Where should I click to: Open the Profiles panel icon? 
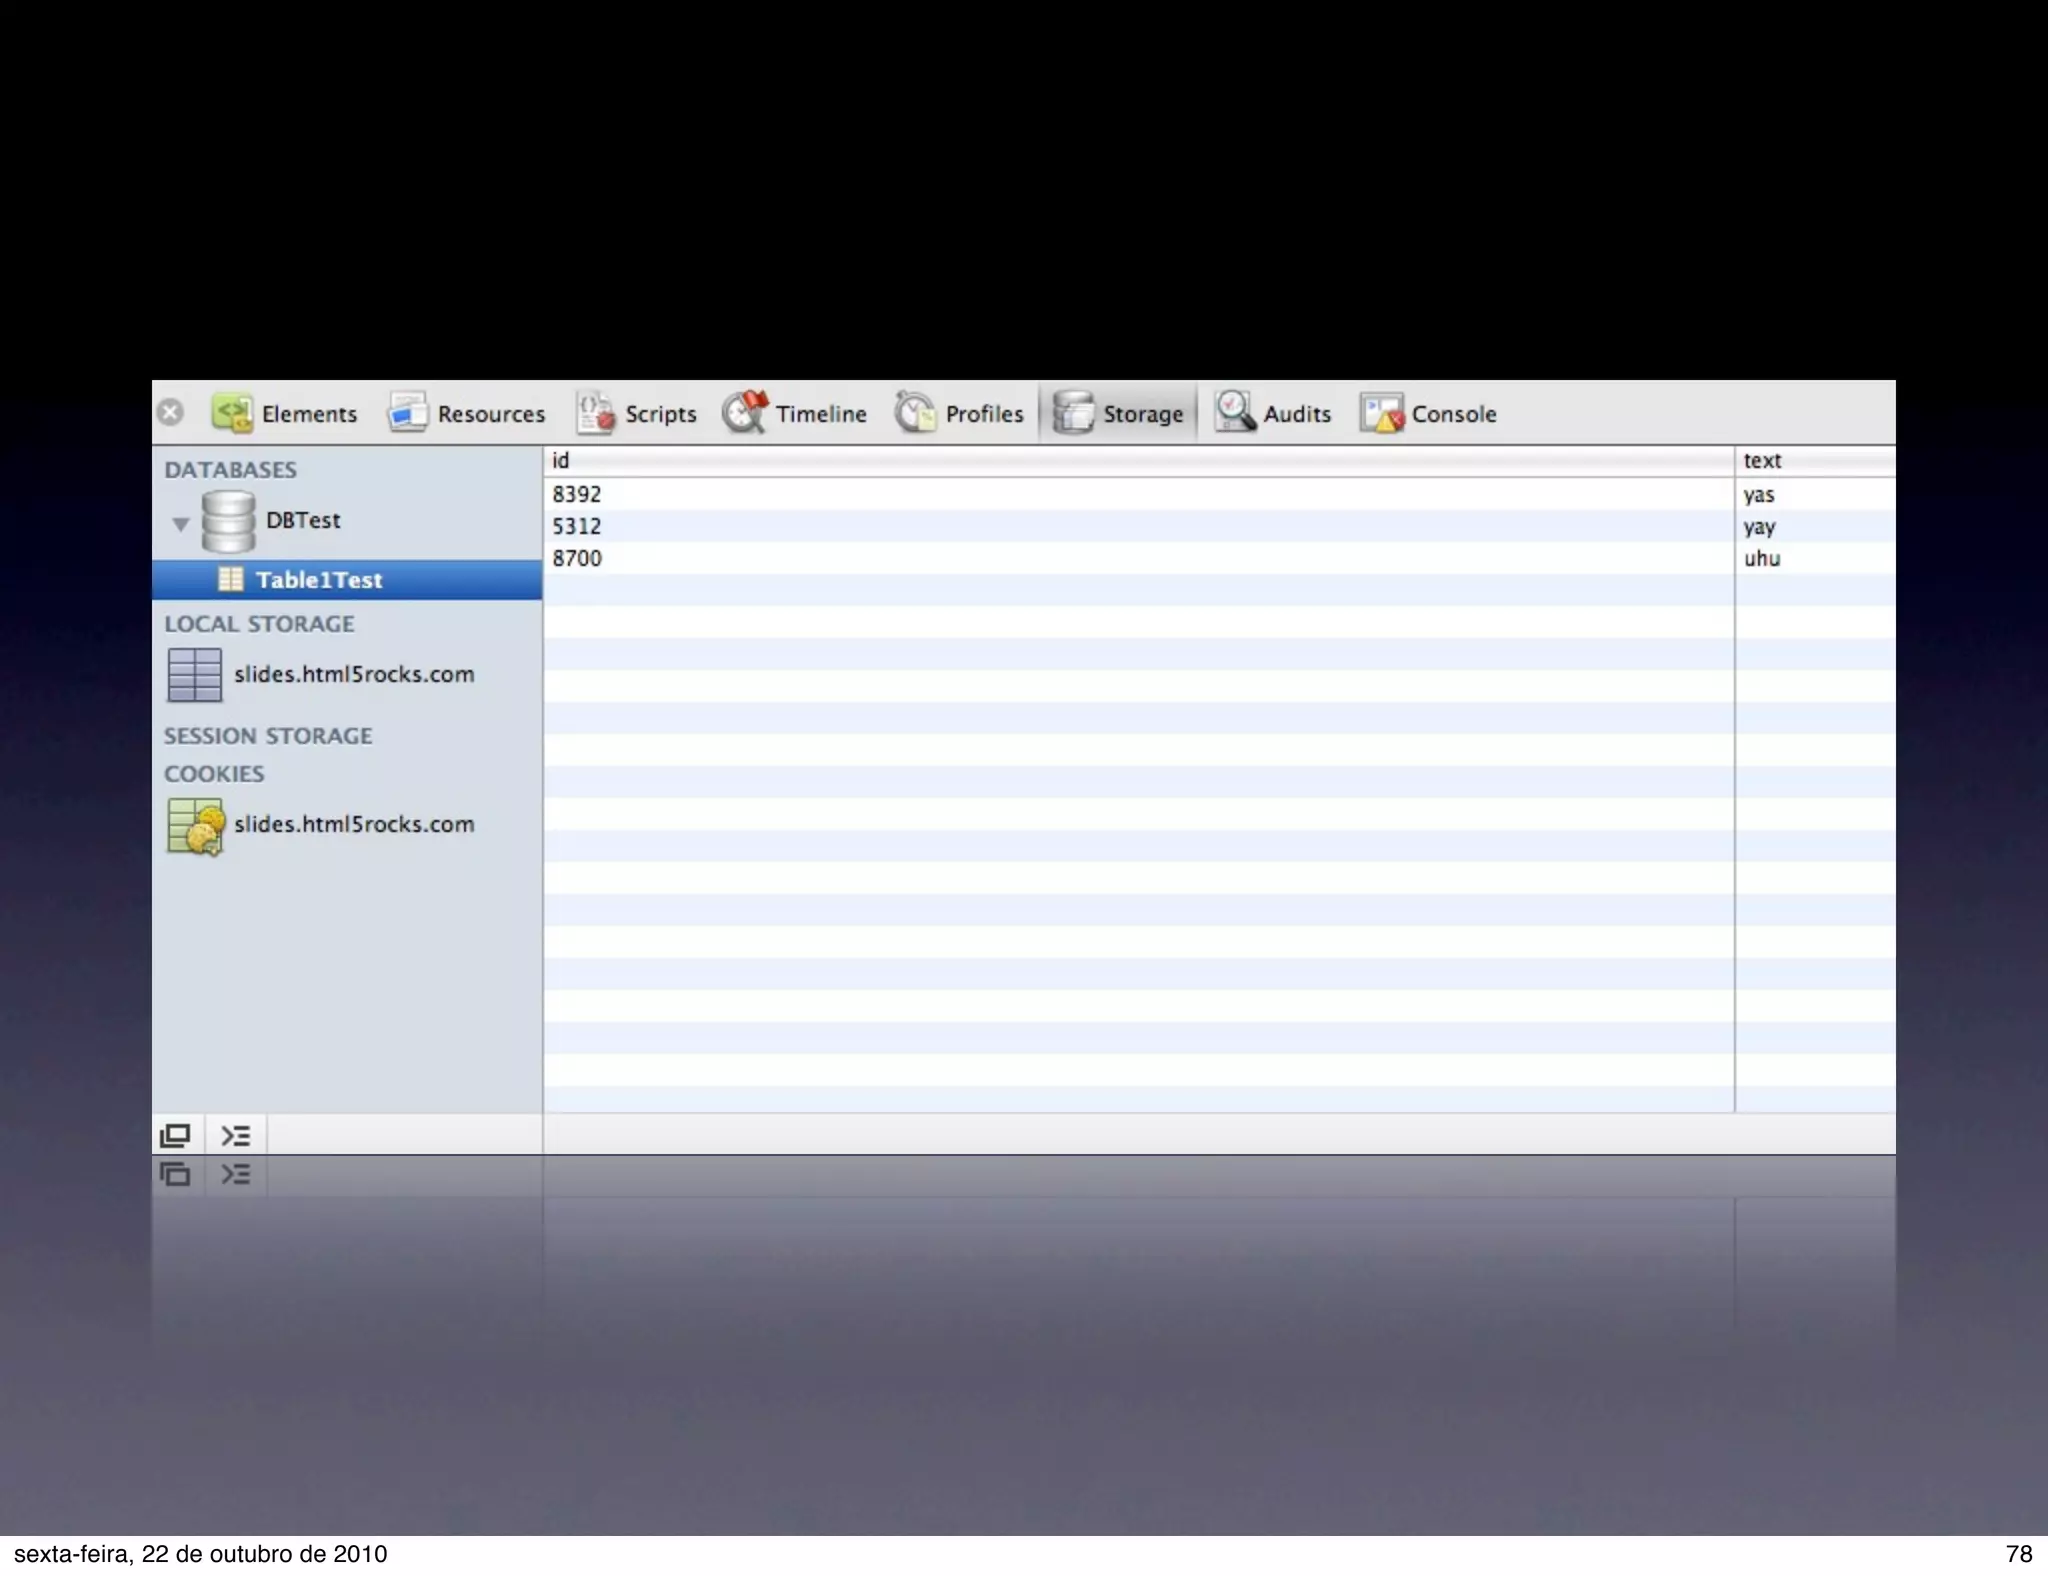[x=915, y=413]
